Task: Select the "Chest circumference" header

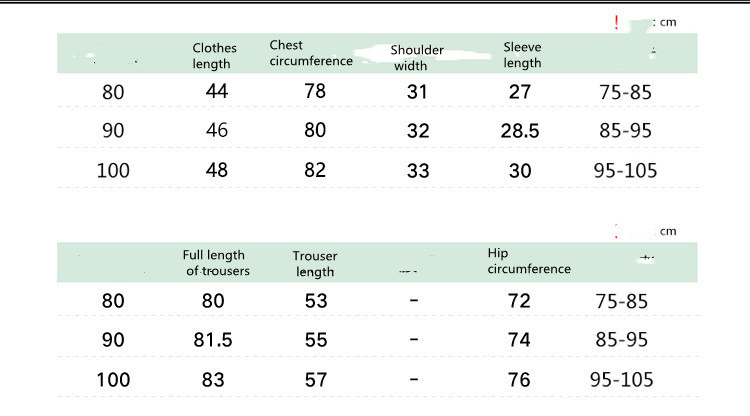Action: click(311, 53)
